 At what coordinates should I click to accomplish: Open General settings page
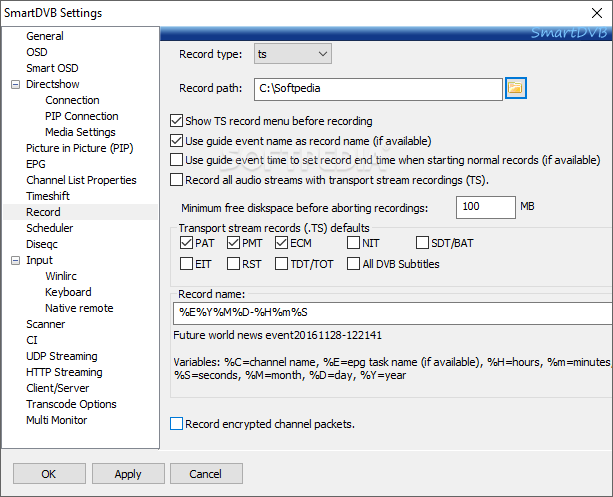(45, 36)
